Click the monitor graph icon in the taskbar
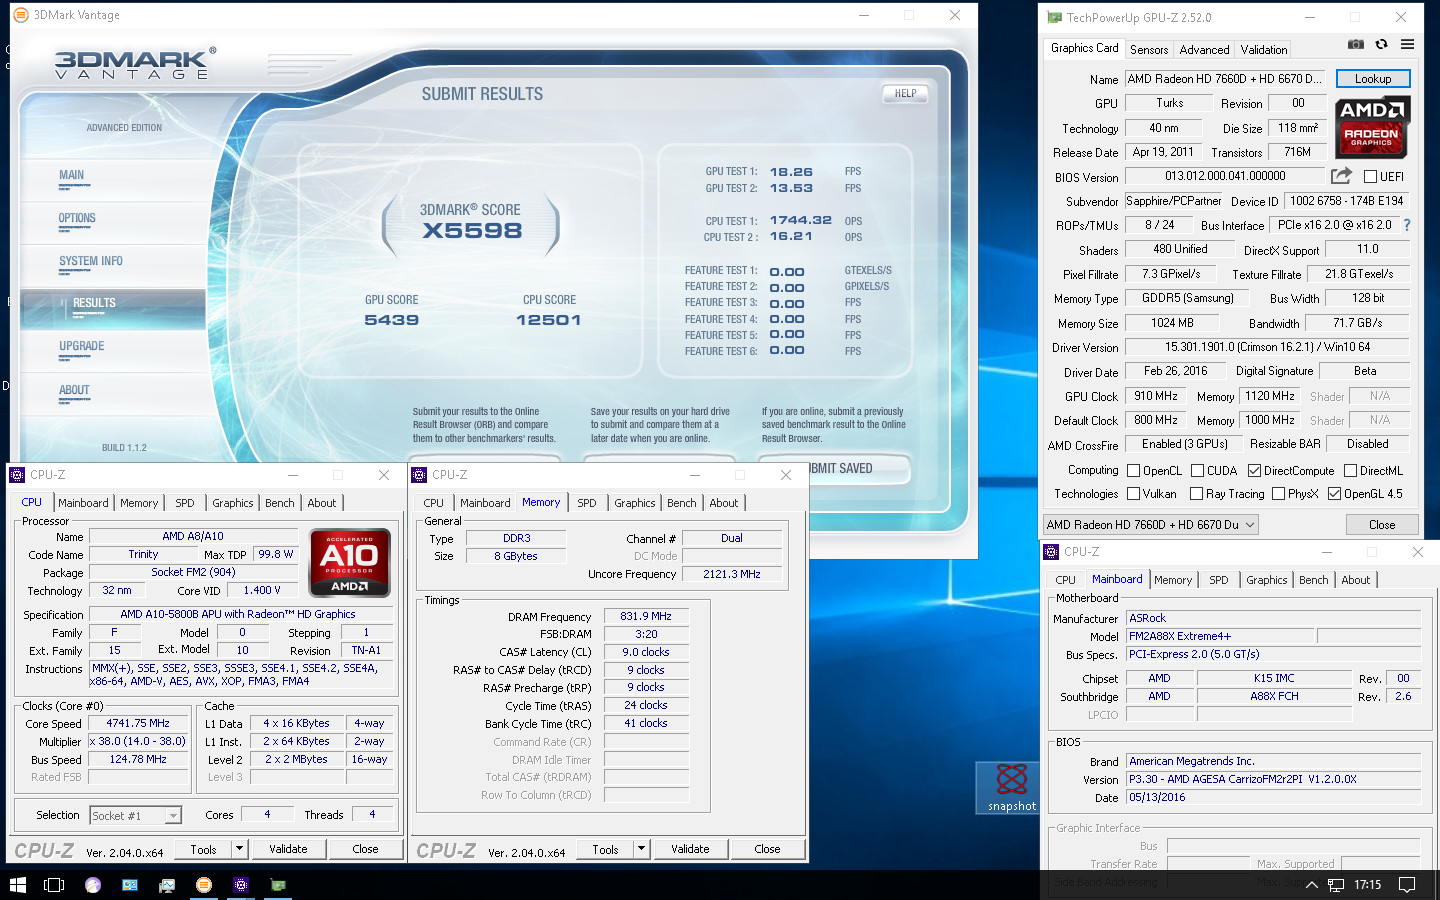This screenshot has height=900, width=1440. [166, 884]
